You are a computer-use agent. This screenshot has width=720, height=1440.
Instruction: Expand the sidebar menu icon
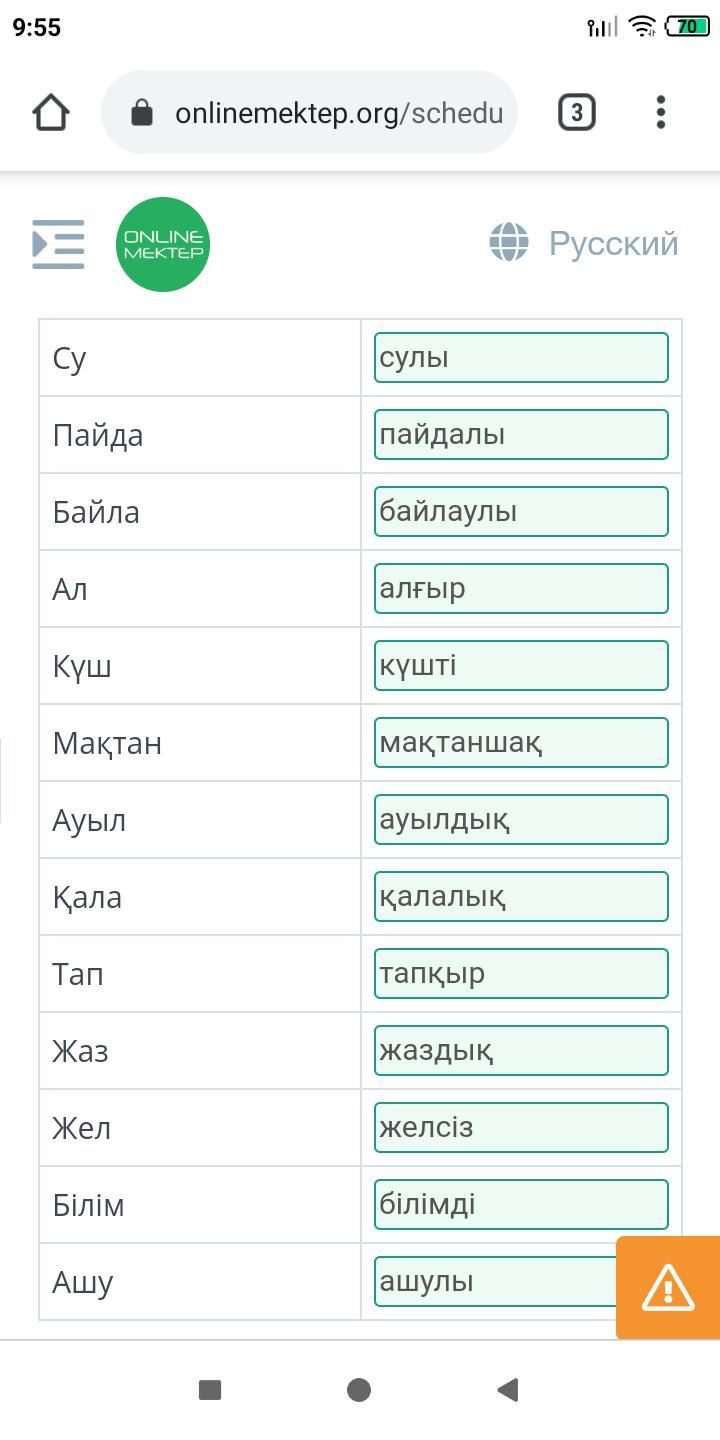[58, 244]
